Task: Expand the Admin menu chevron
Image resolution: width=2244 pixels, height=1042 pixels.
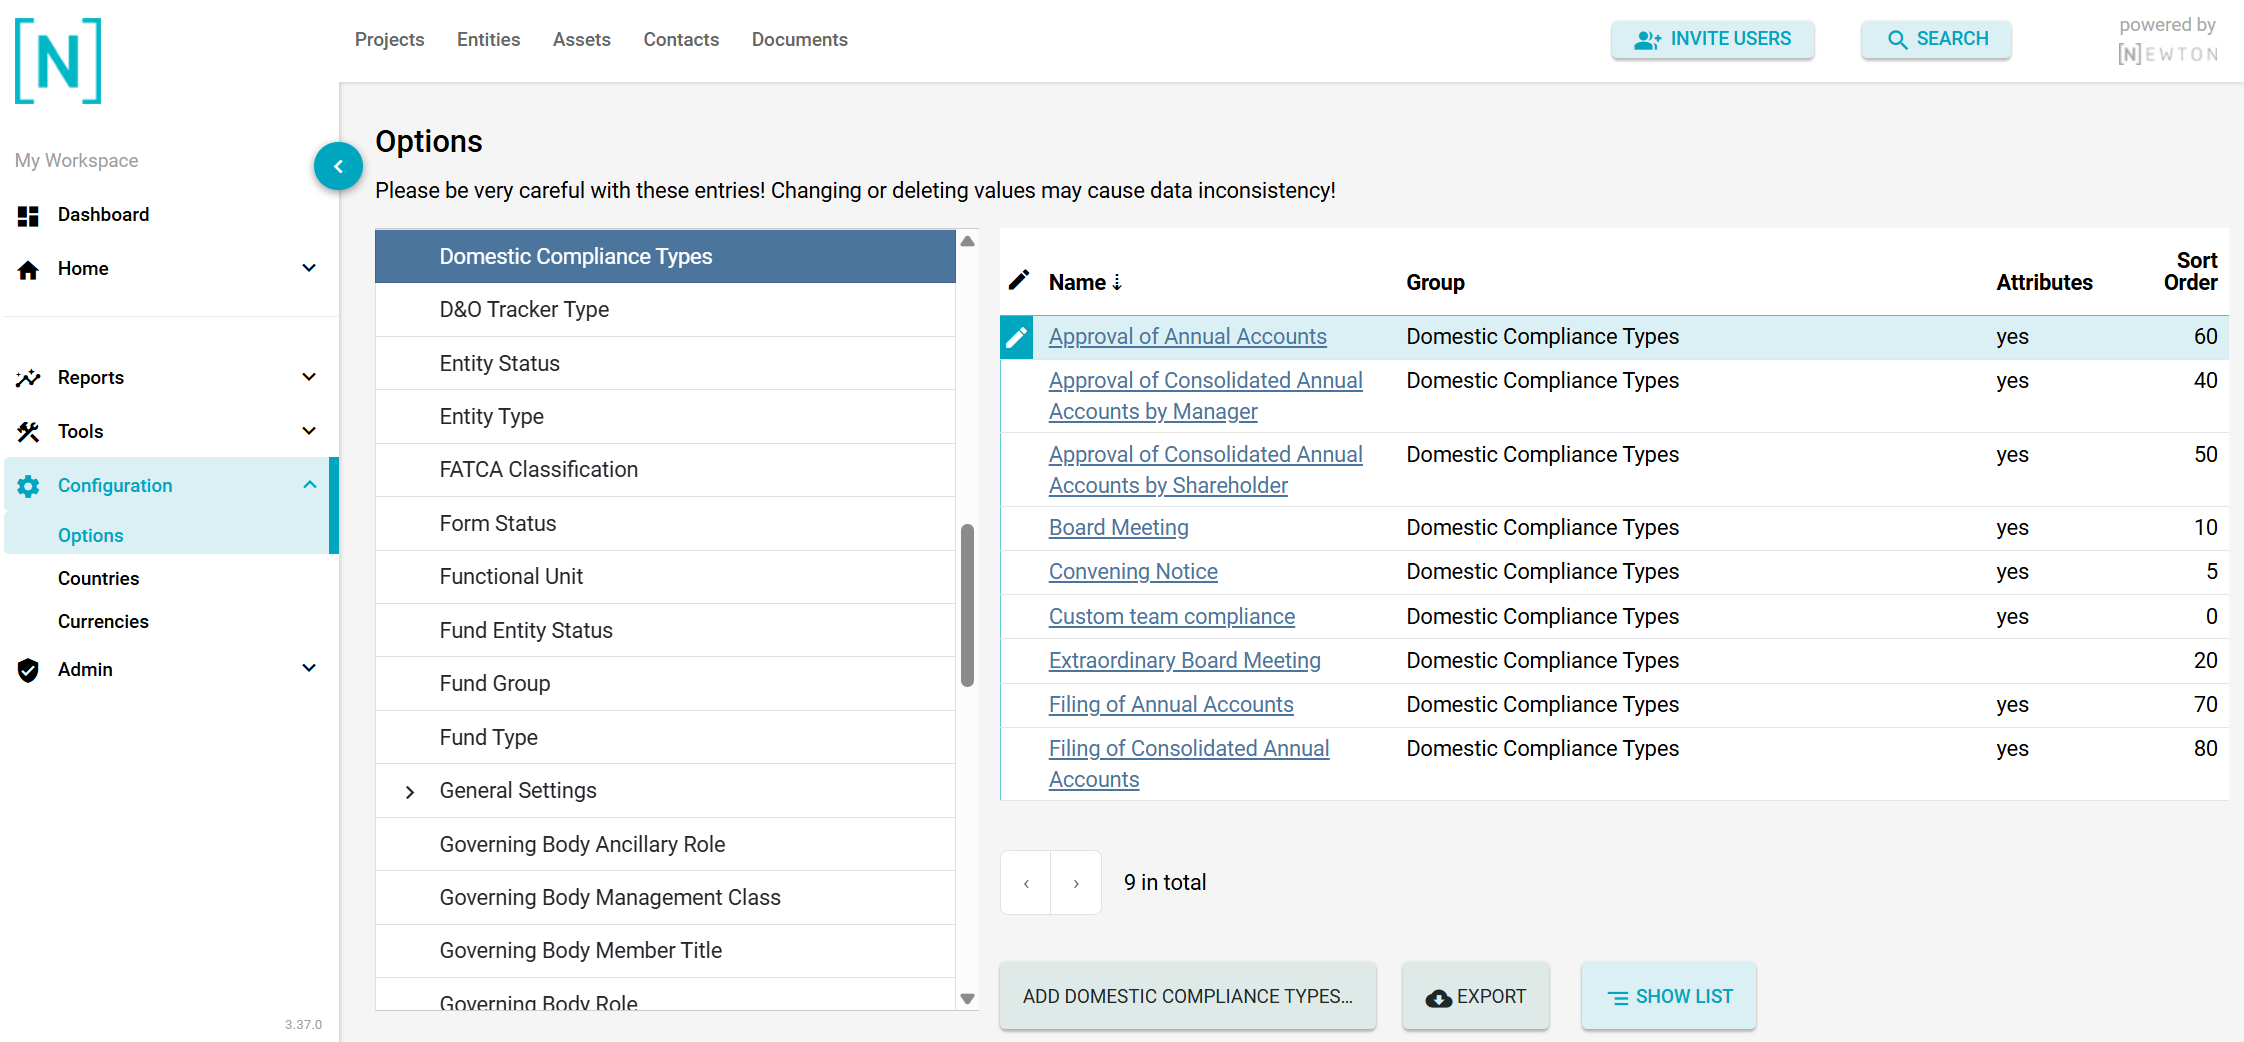Action: point(309,668)
